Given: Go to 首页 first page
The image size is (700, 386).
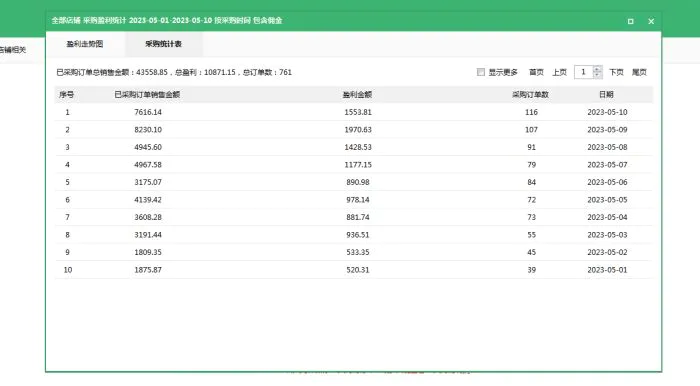Looking at the screenshot, I should [x=536, y=72].
